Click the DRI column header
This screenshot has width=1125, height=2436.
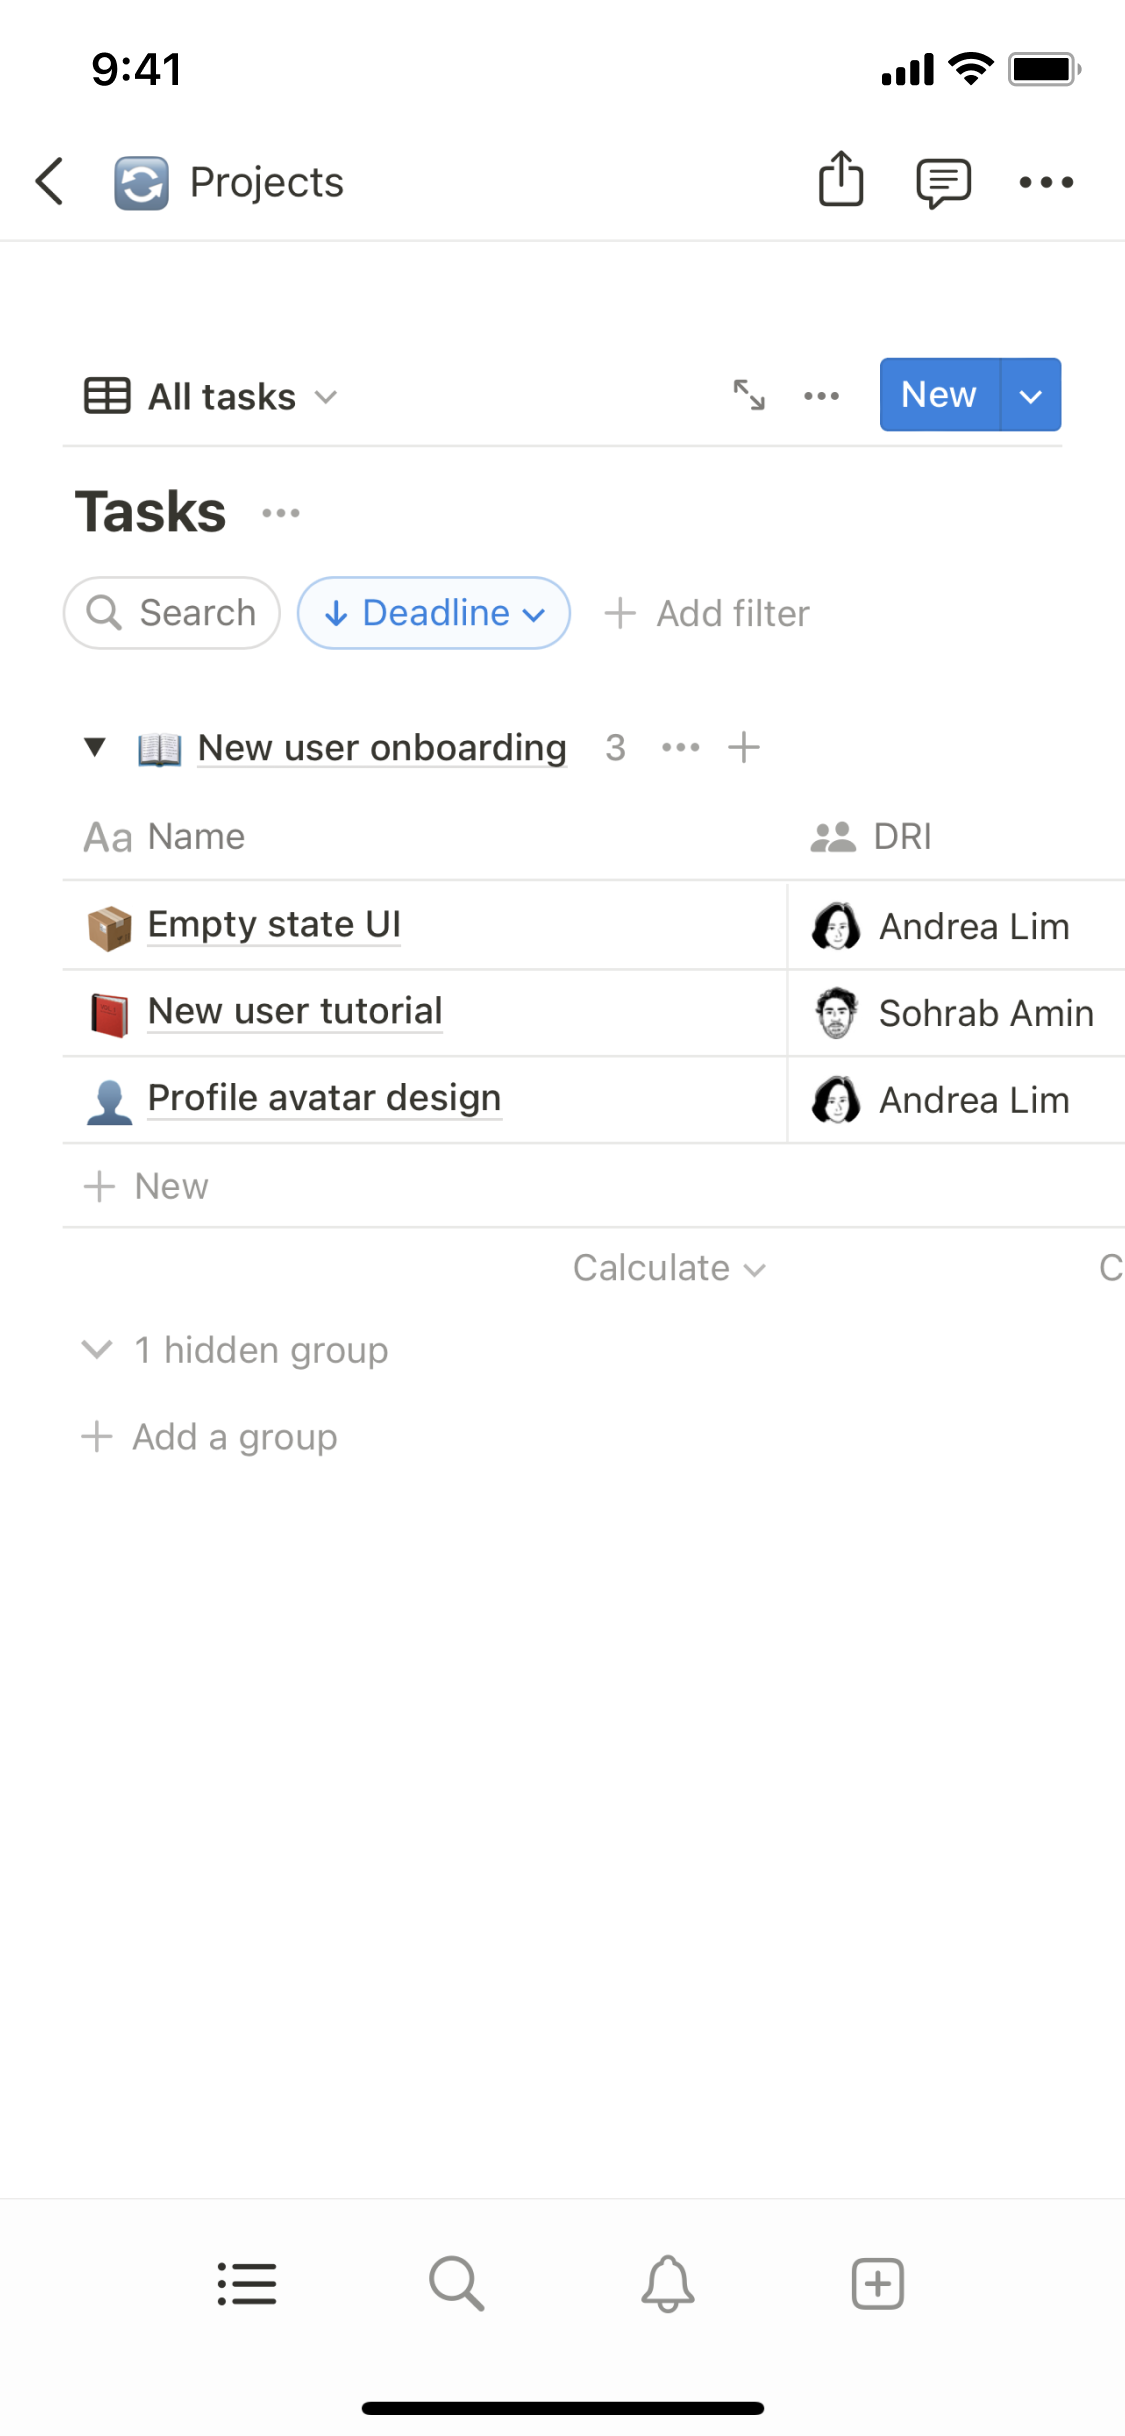[x=901, y=836]
